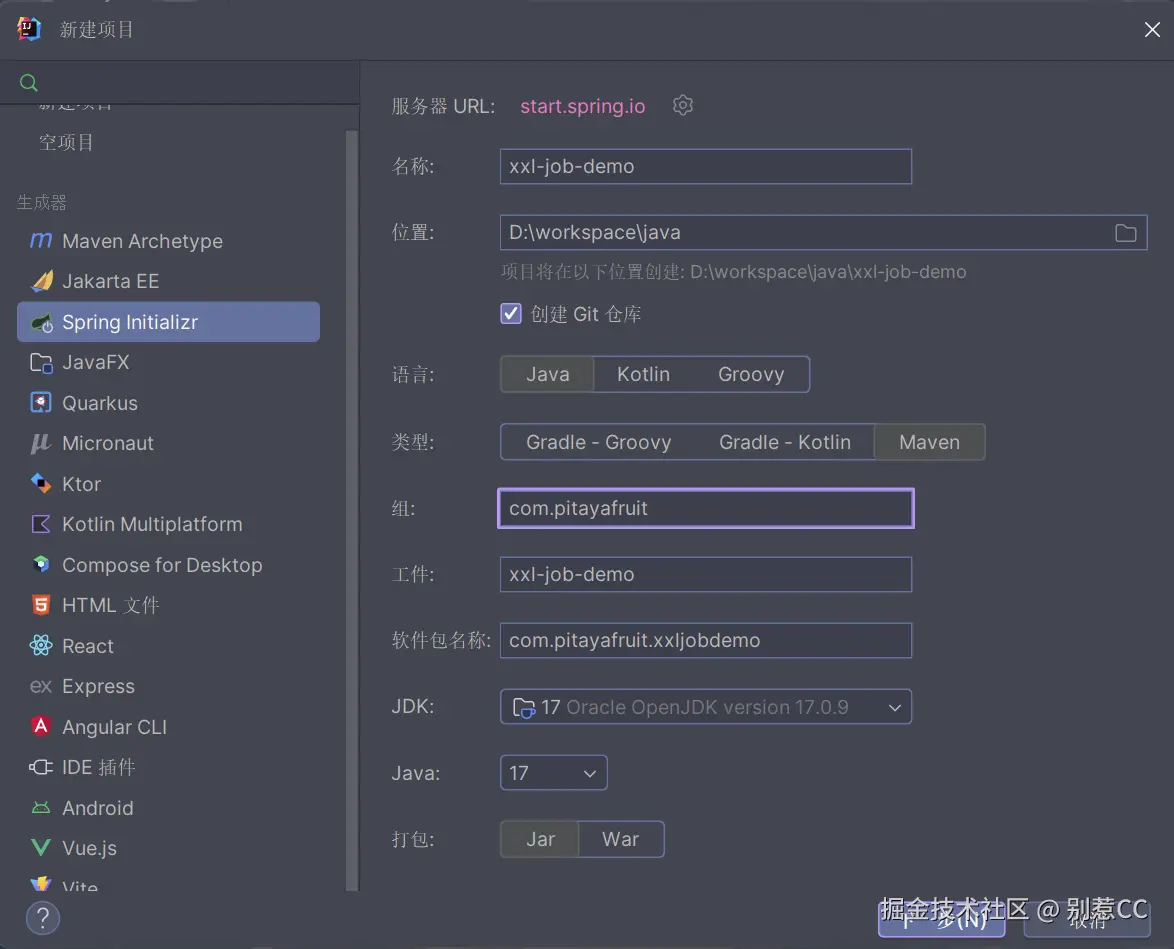The width and height of the screenshot is (1174, 949).
Task: Select Kotlin Multiplatform generator
Action: [x=168, y=524]
